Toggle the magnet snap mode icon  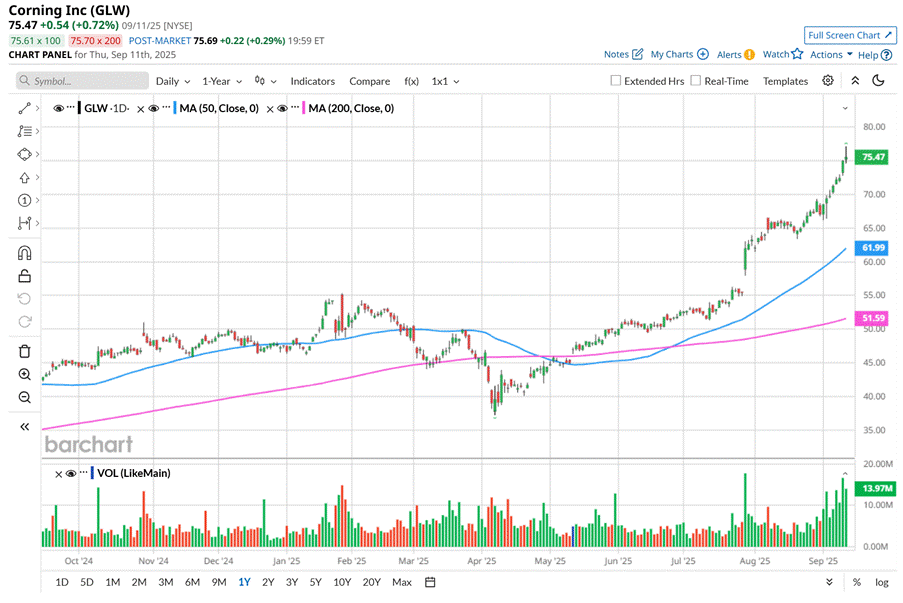click(x=24, y=253)
